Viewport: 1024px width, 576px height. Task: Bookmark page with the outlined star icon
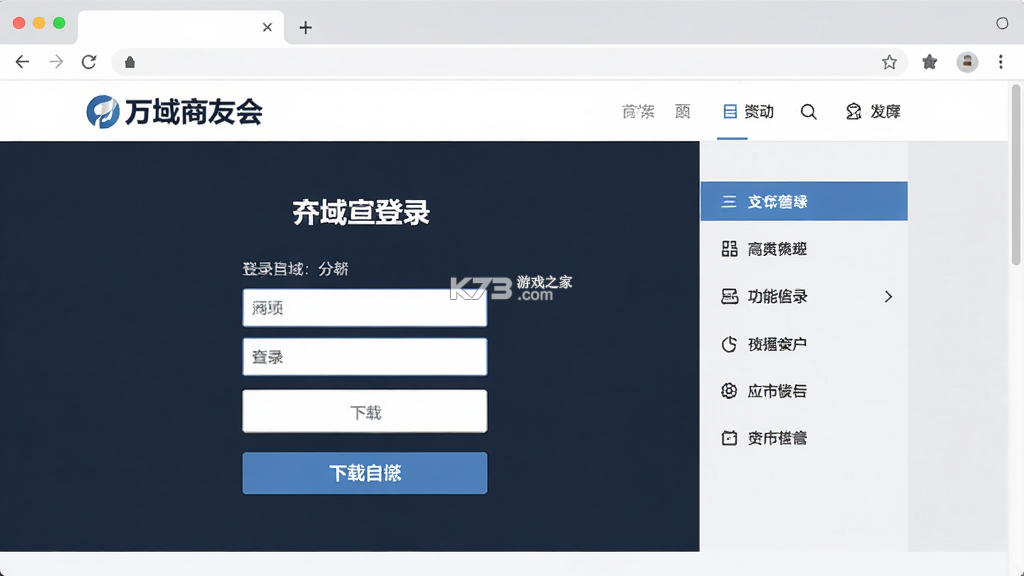coord(889,62)
